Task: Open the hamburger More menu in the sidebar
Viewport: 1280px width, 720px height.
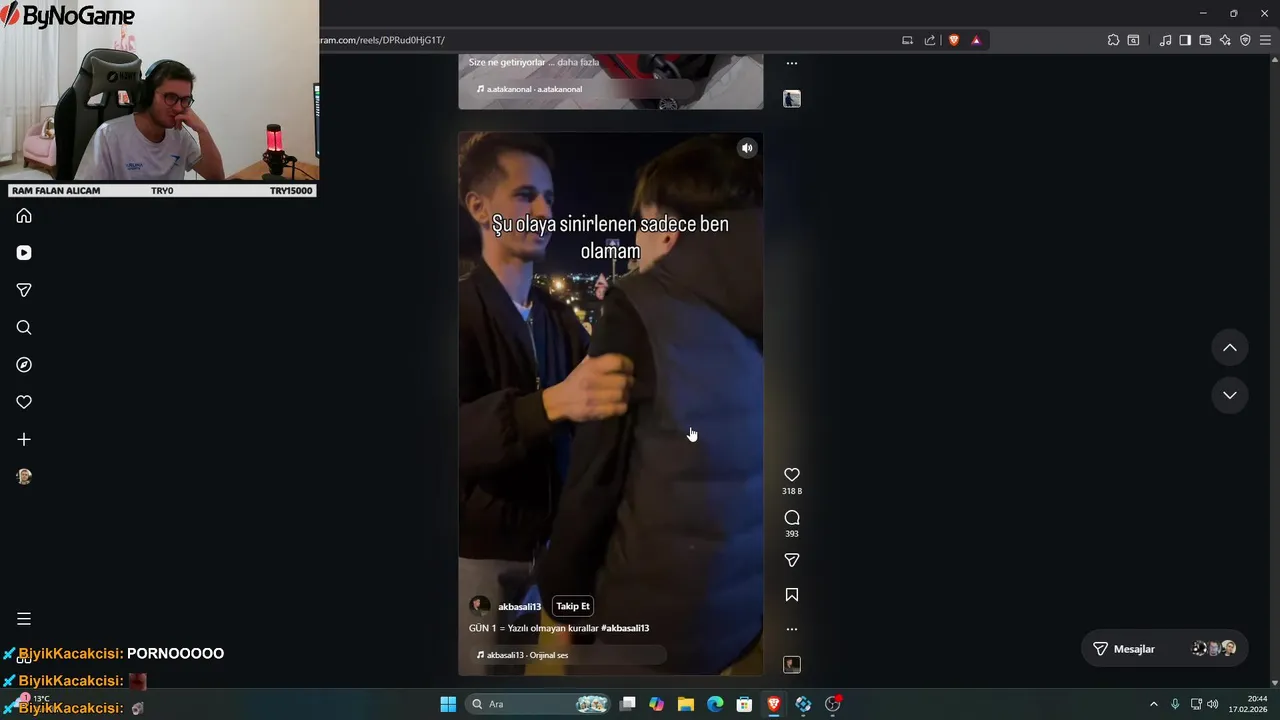Action: (x=24, y=619)
